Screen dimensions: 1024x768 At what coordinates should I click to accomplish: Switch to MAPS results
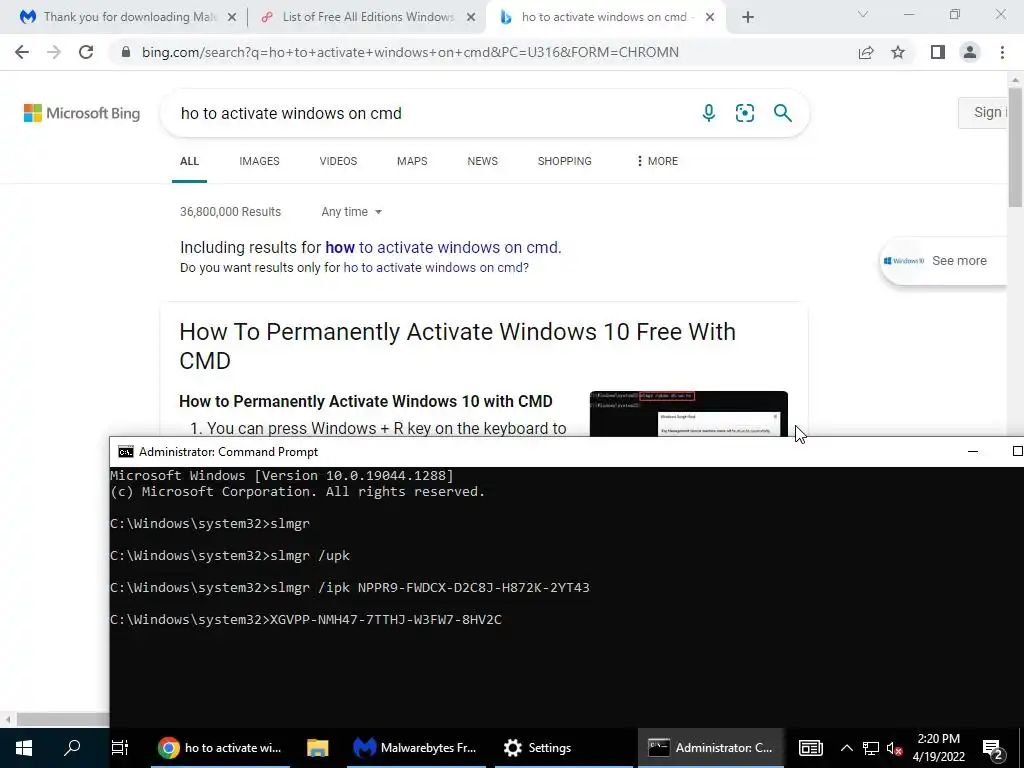click(x=412, y=161)
